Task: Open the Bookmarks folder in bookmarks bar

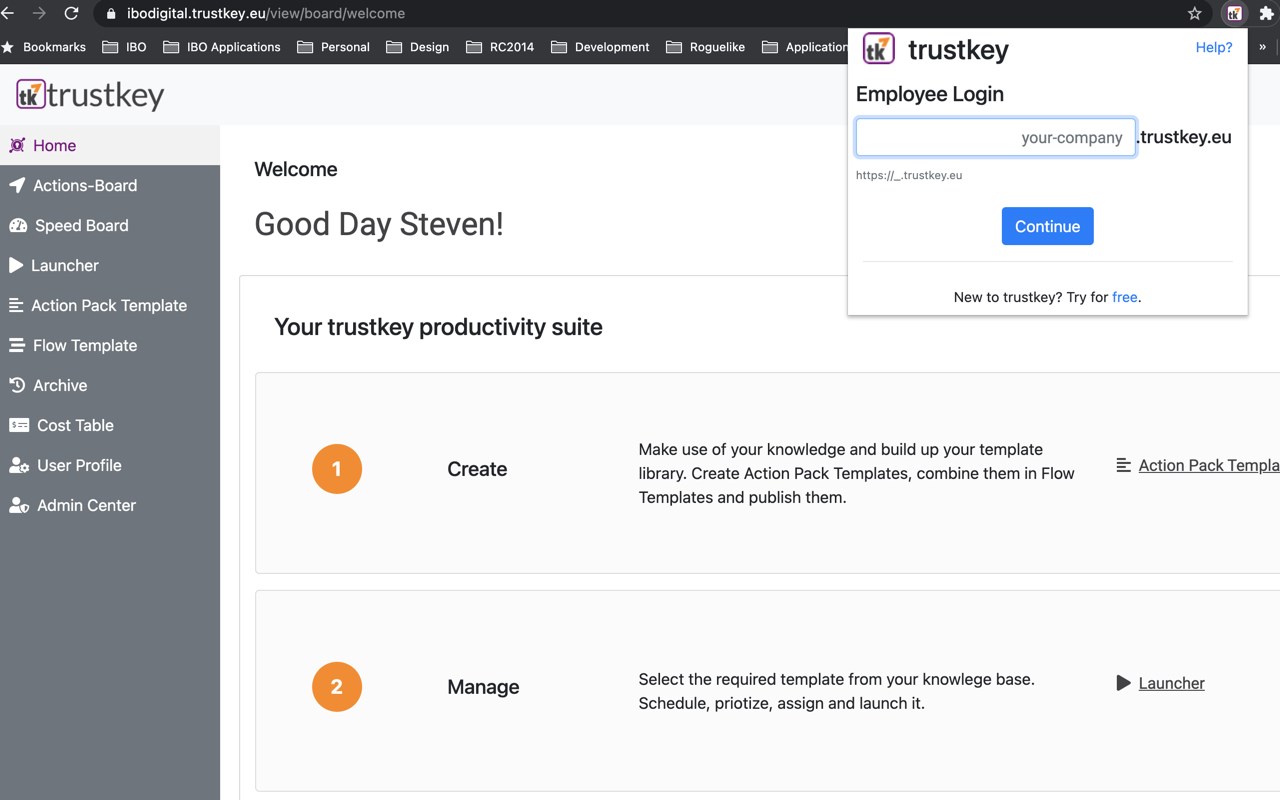Action: click(x=43, y=47)
